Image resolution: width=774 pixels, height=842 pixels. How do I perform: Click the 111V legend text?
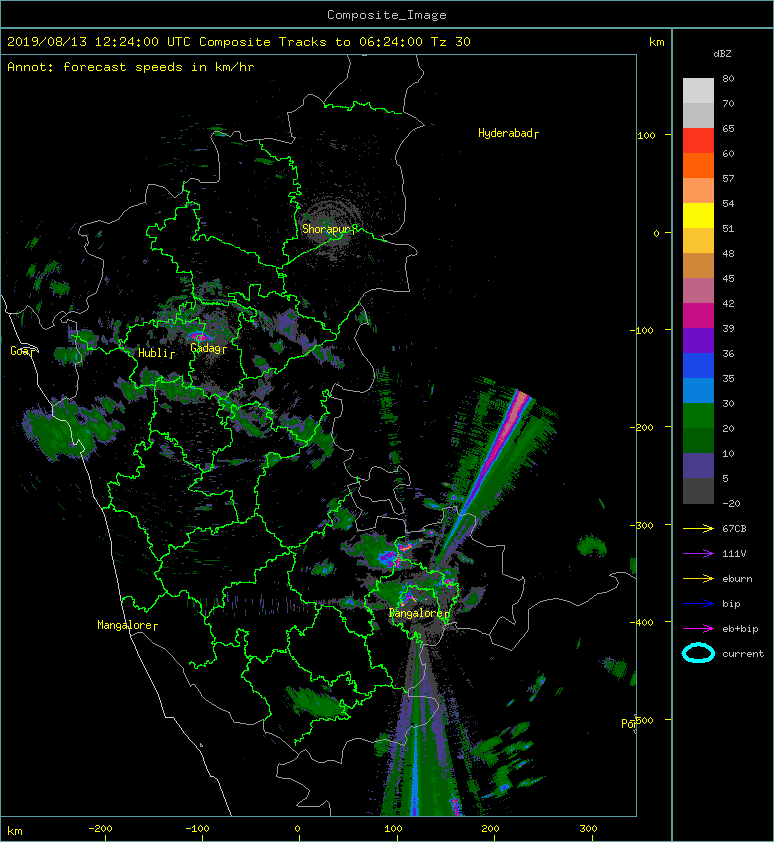coord(734,554)
